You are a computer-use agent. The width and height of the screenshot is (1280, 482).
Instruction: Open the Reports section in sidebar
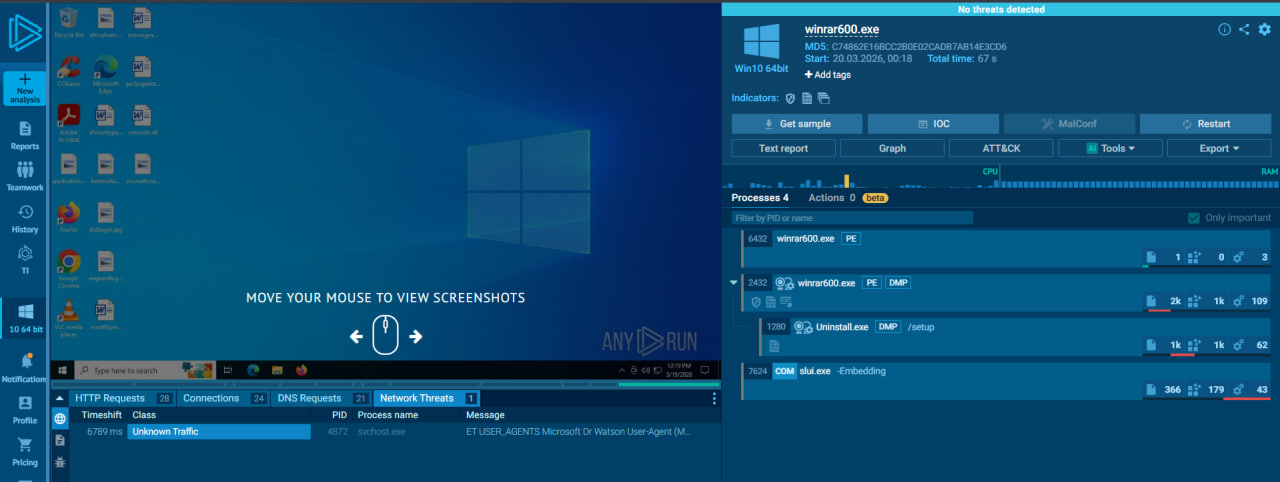[25, 135]
